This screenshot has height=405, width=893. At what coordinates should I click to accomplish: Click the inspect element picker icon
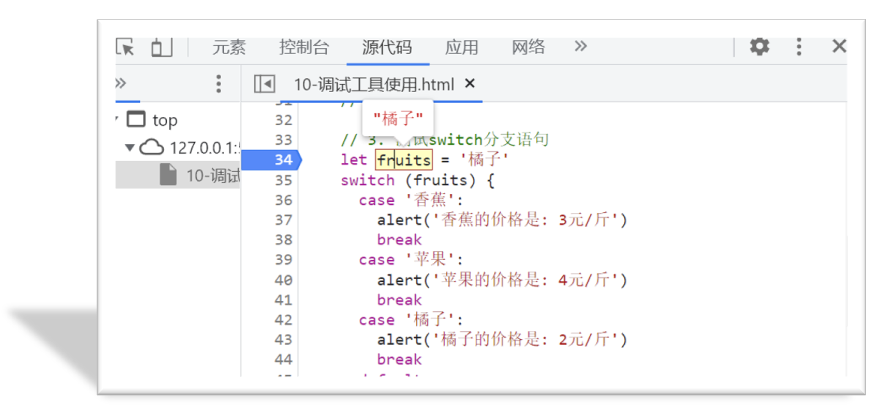(x=126, y=47)
